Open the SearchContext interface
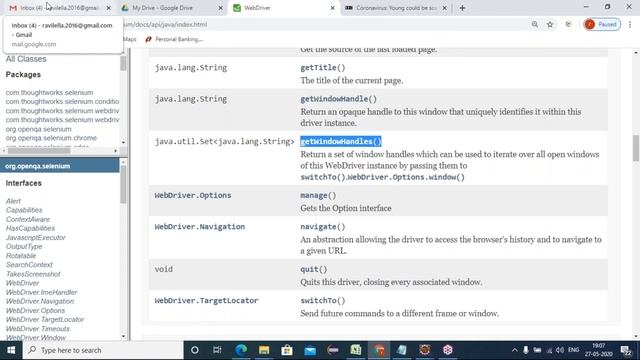The image size is (640, 360). click(29, 265)
